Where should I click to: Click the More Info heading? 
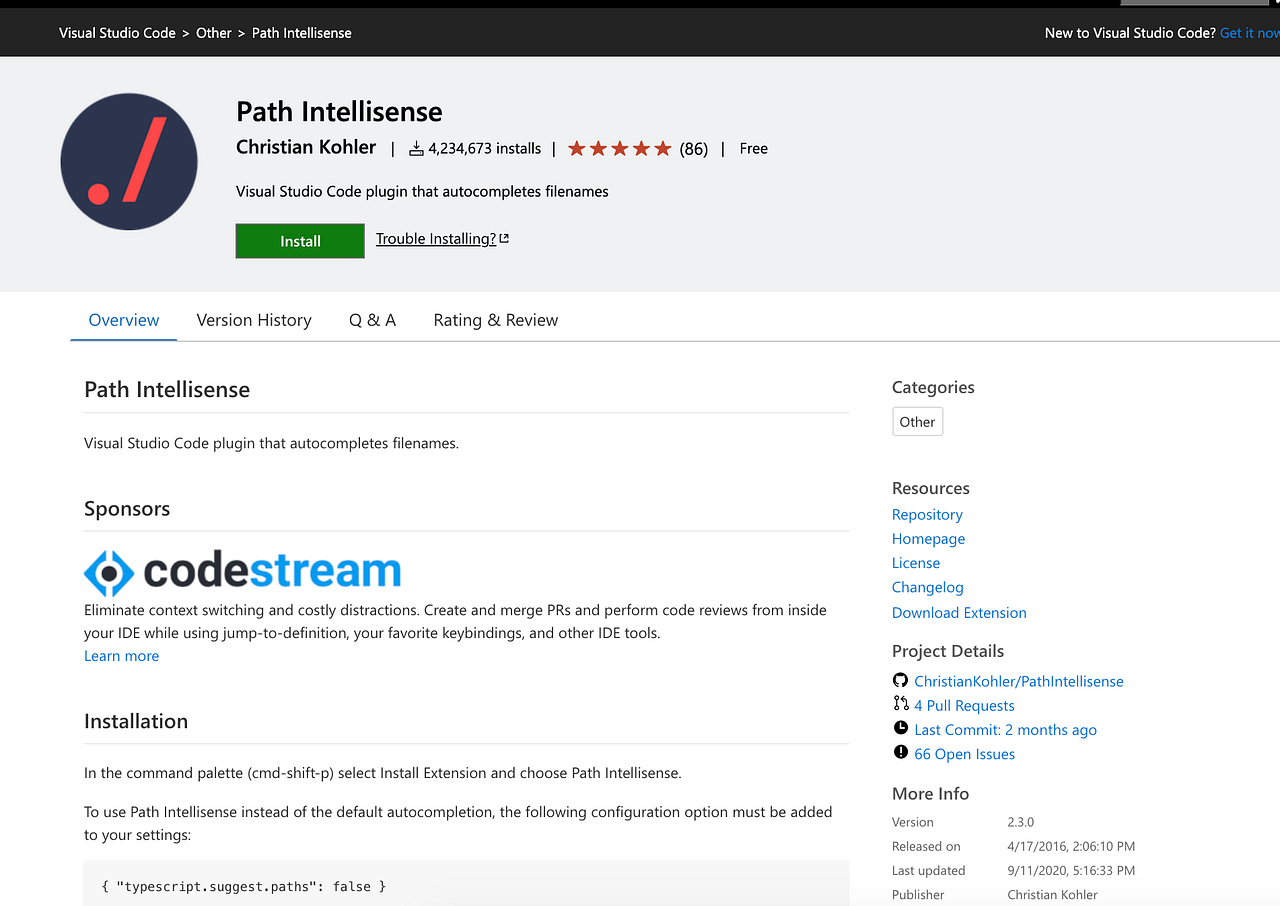click(930, 793)
